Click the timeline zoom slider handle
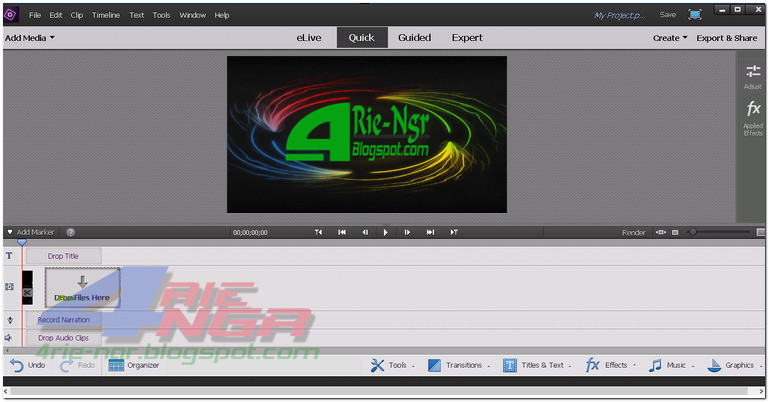769x402 pixels. 693,232
